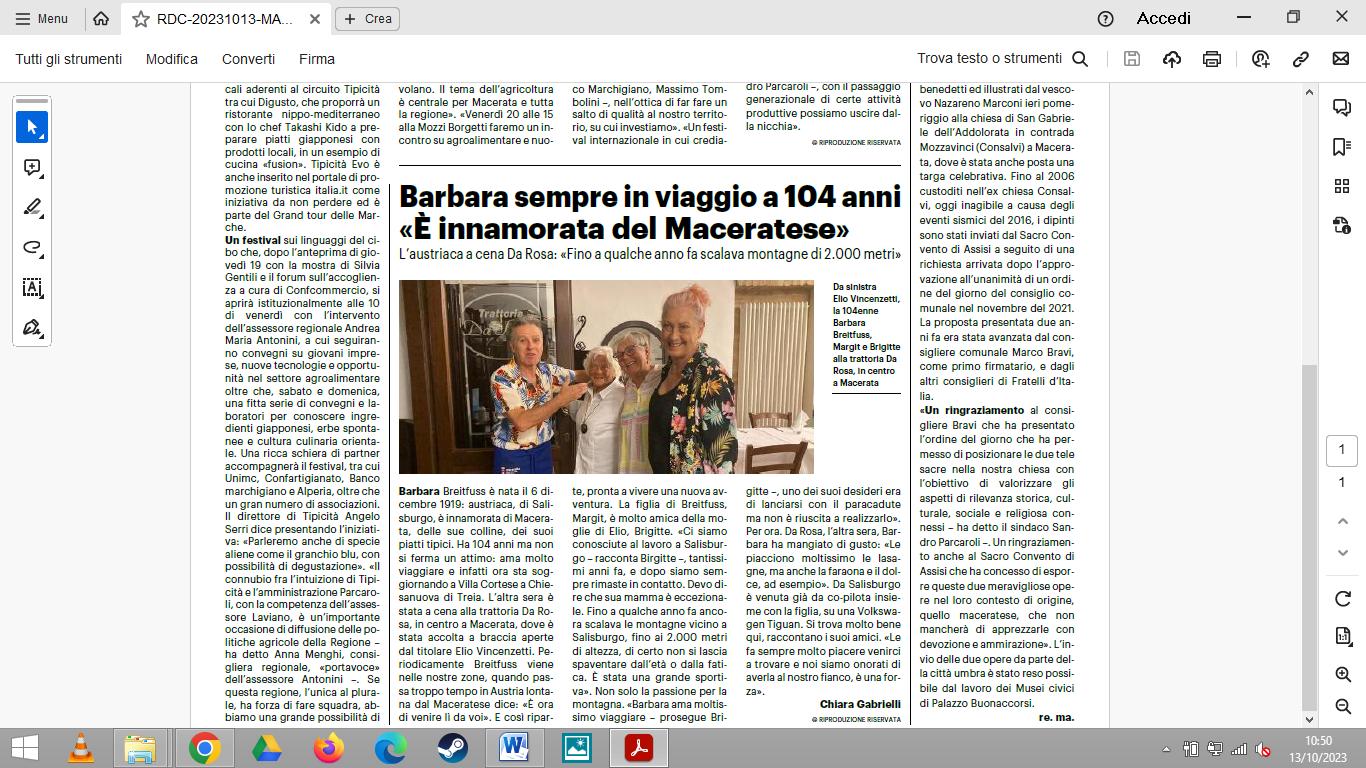The image size is (1366, 768).
Task: Click the vertical scrollbar thumb
Action: [x=1308, y=536]
